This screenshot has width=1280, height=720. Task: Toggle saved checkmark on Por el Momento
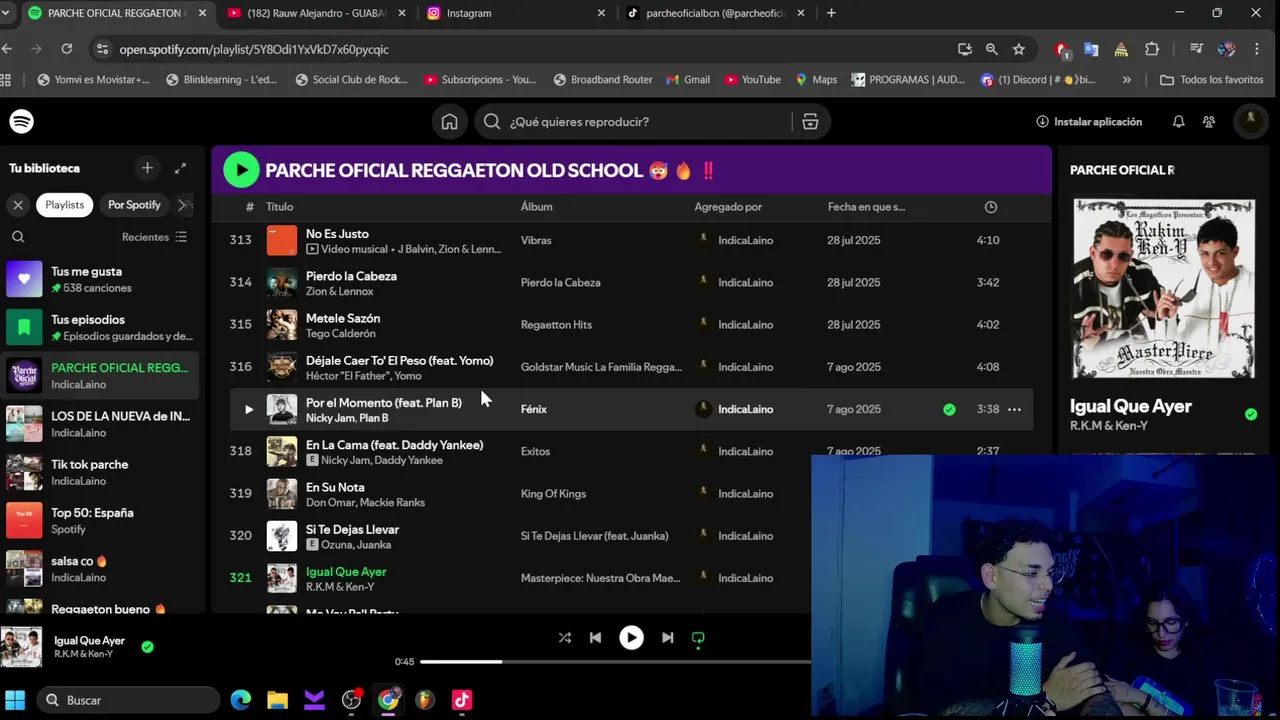click(949, 409)
